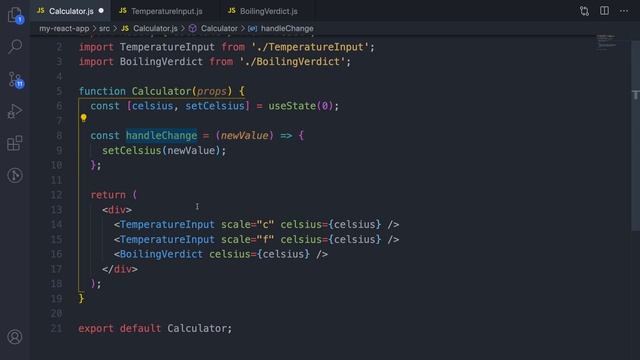Click export default Calculator; line
This screenshot has width=640, height=360.
pyautogui.click(x=155, y=328)
